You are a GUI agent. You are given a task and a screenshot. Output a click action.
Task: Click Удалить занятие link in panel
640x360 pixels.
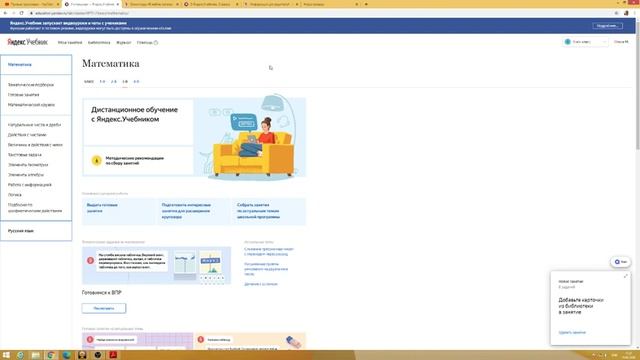572,333
